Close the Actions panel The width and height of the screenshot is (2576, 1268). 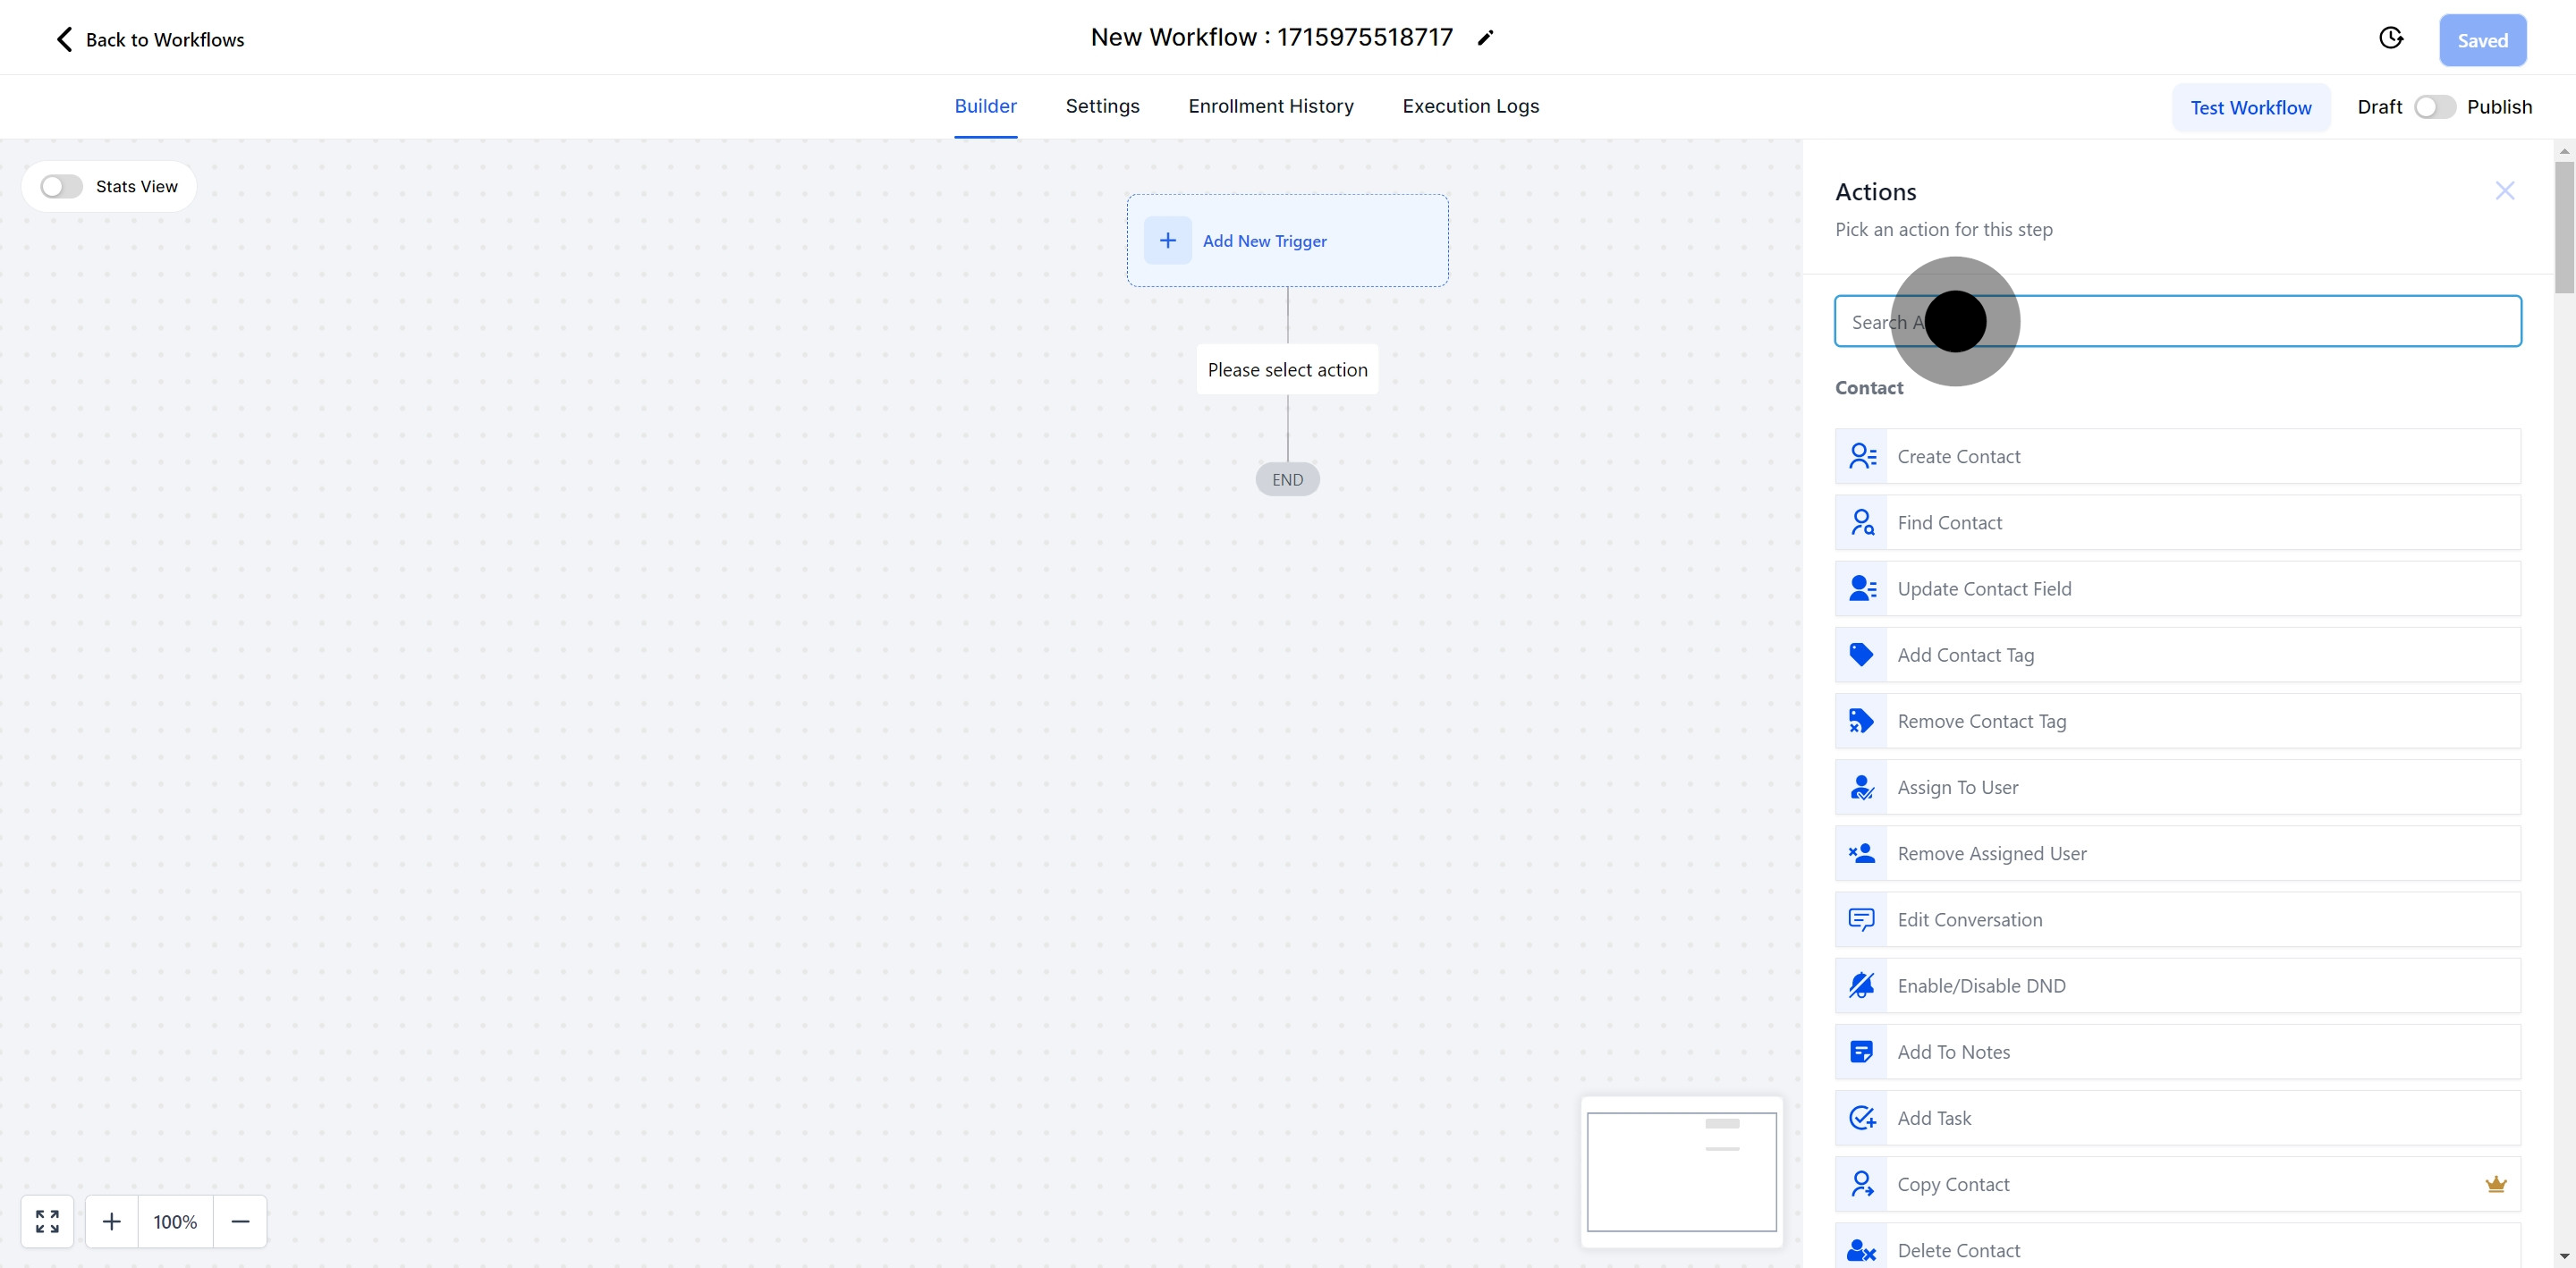[2504, 191]
